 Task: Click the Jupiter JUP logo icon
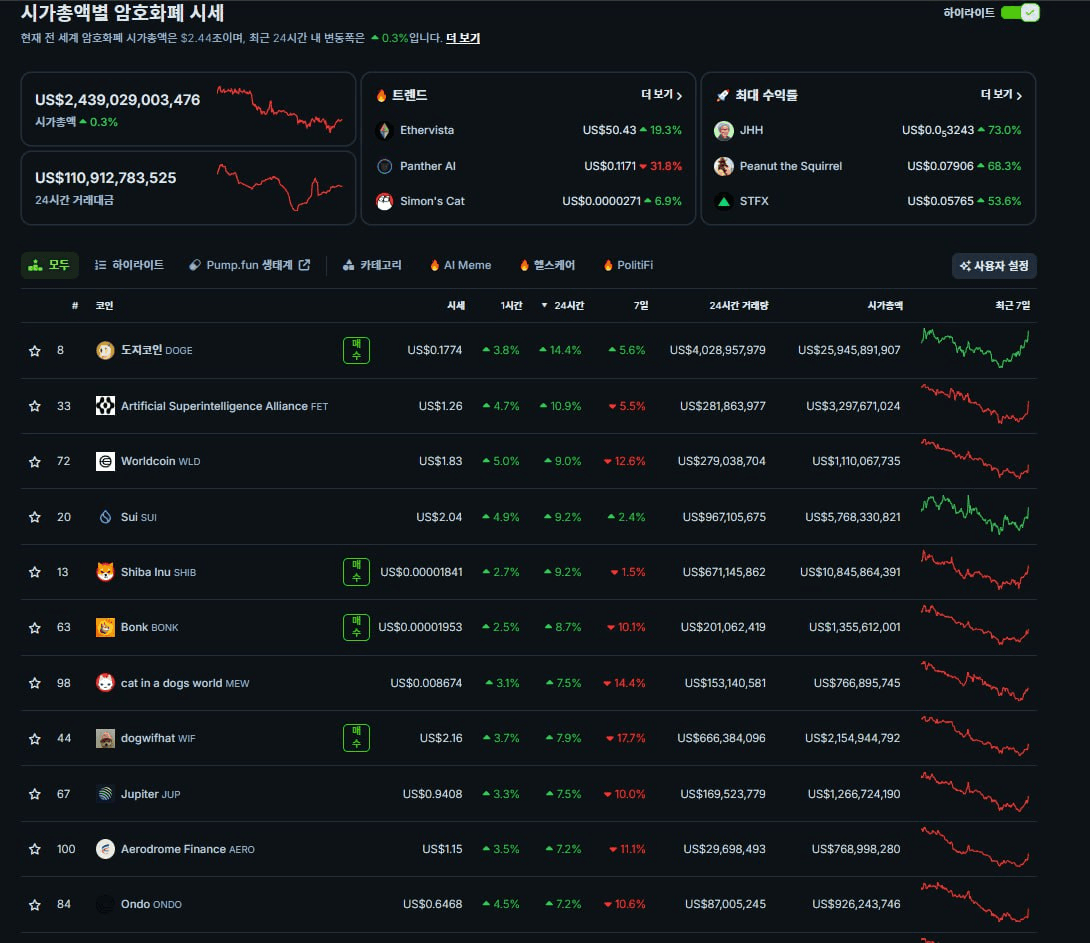[105, 794]
